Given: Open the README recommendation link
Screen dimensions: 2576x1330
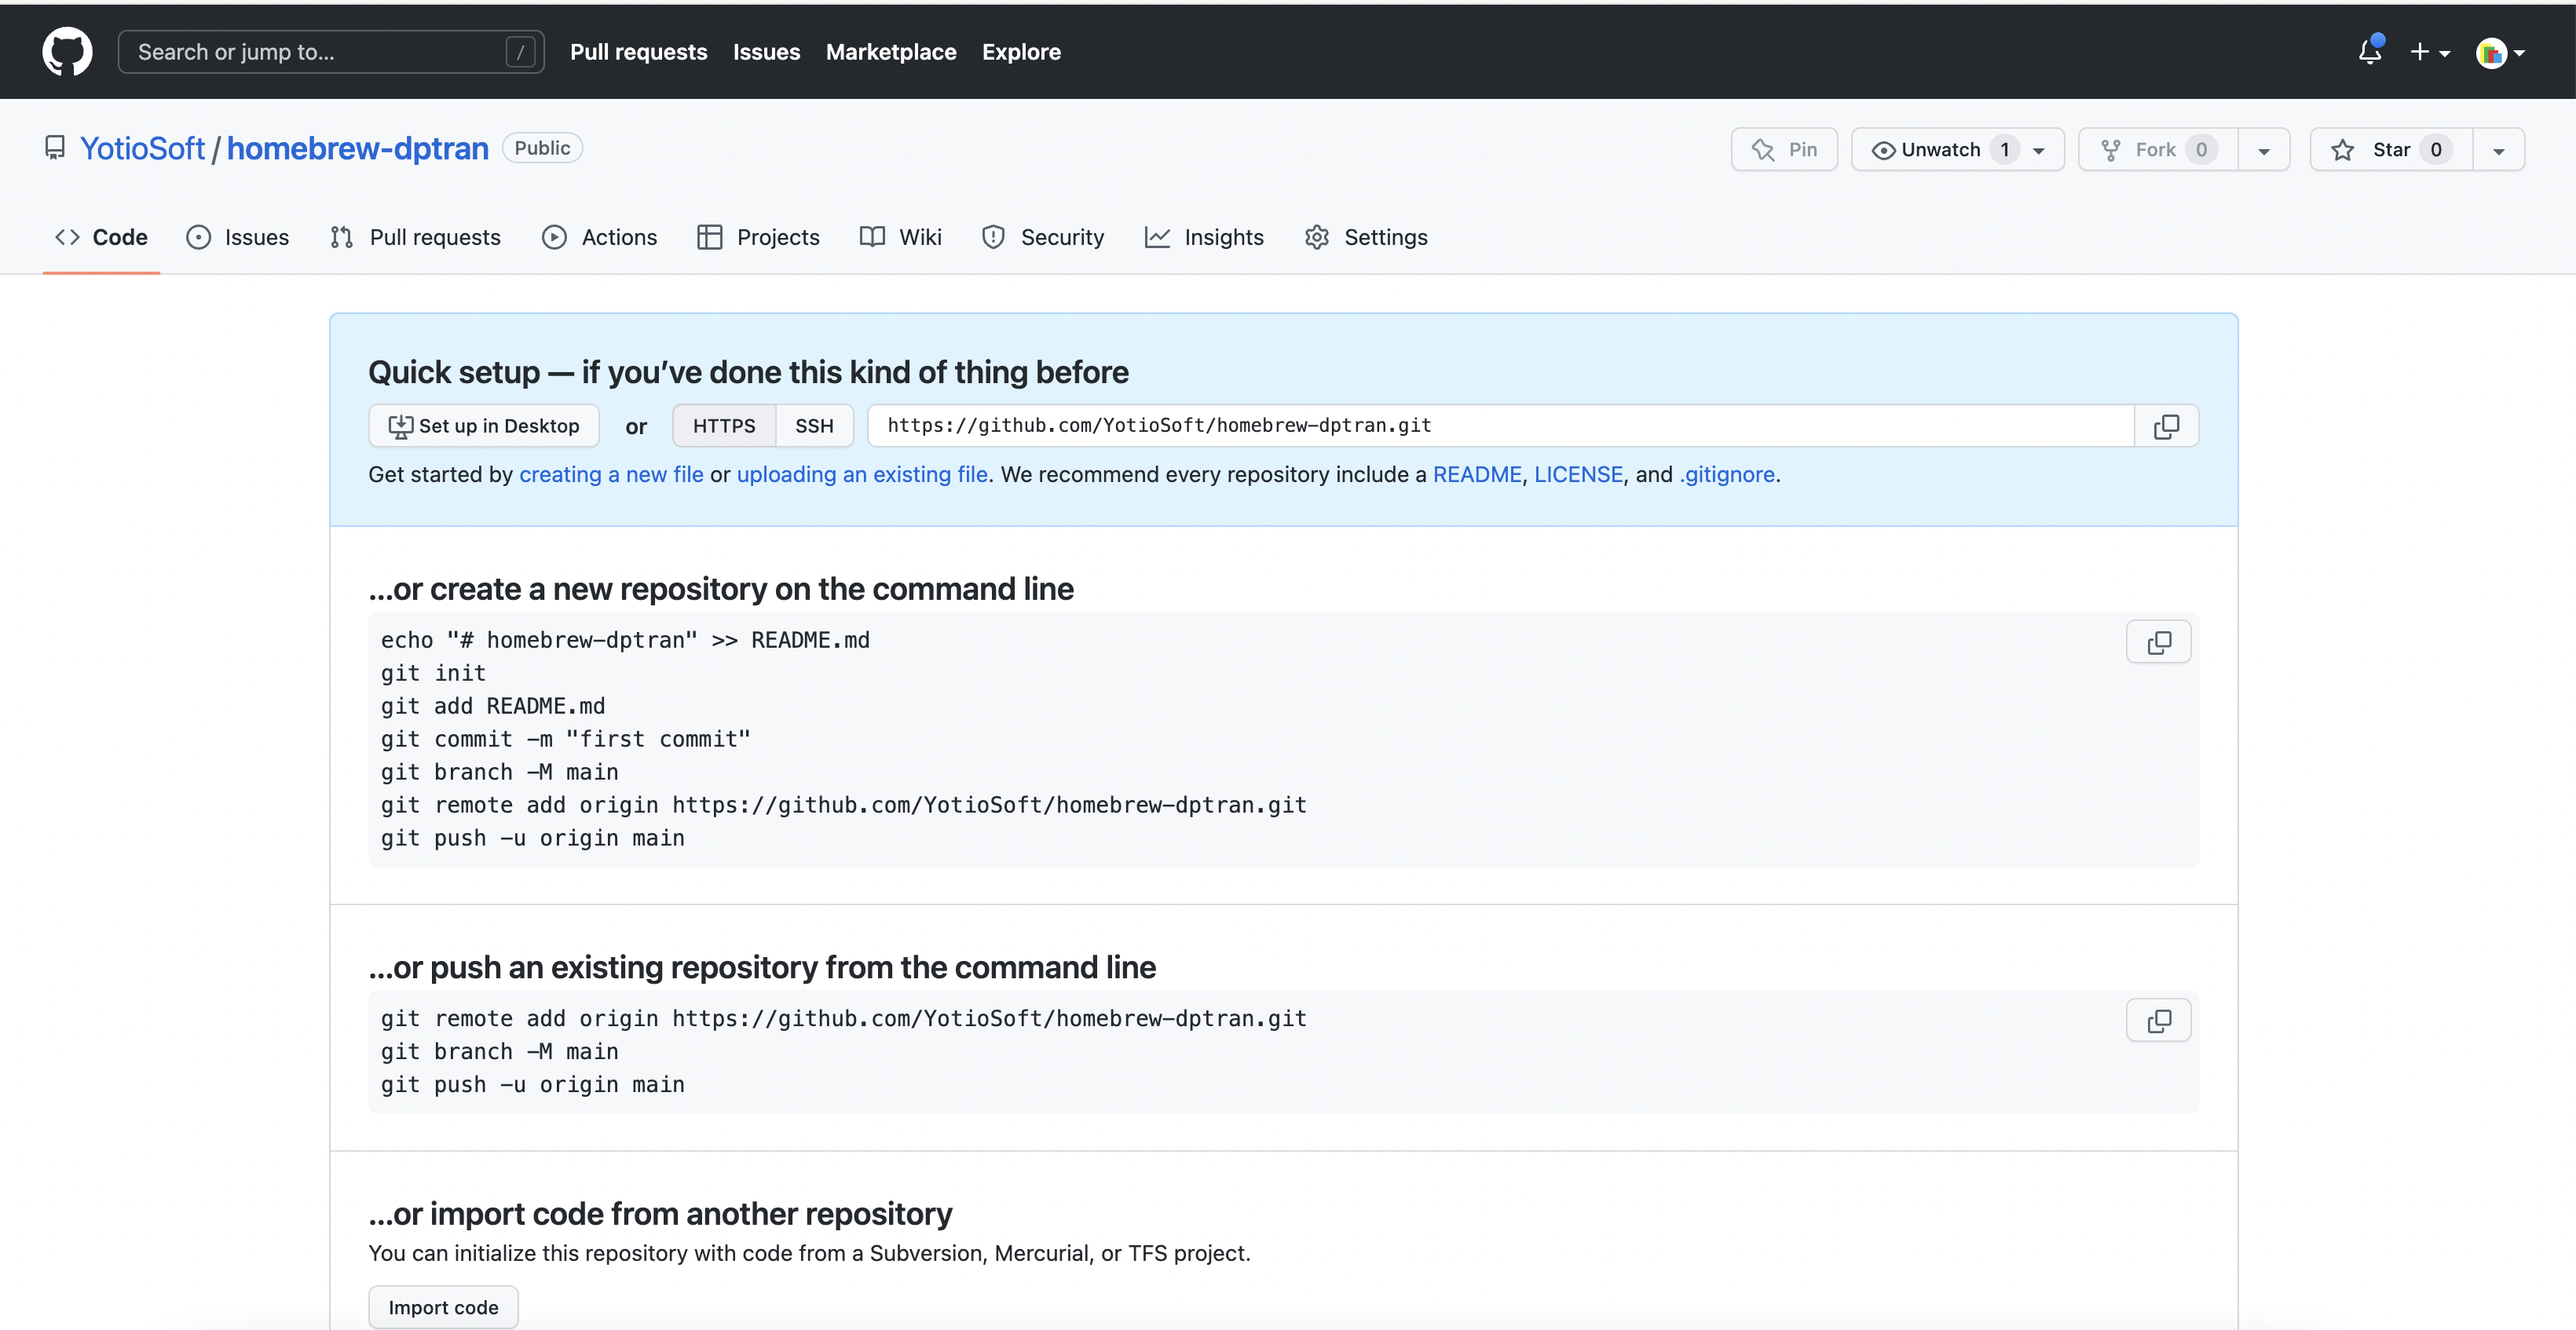Looking at the screenshot, I should (1477, 474).
